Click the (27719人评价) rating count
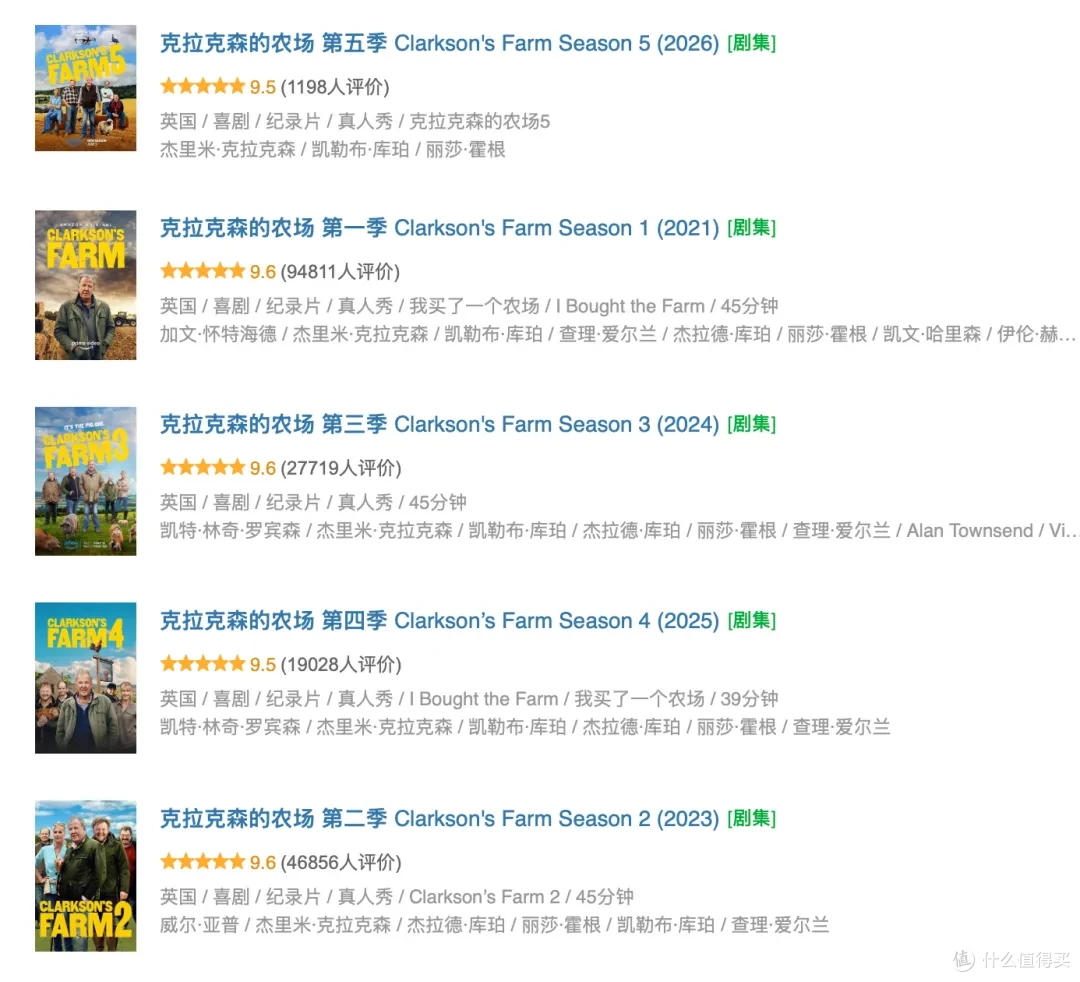The height and width of the screenshot is (982, 1080). coord(341,468)
